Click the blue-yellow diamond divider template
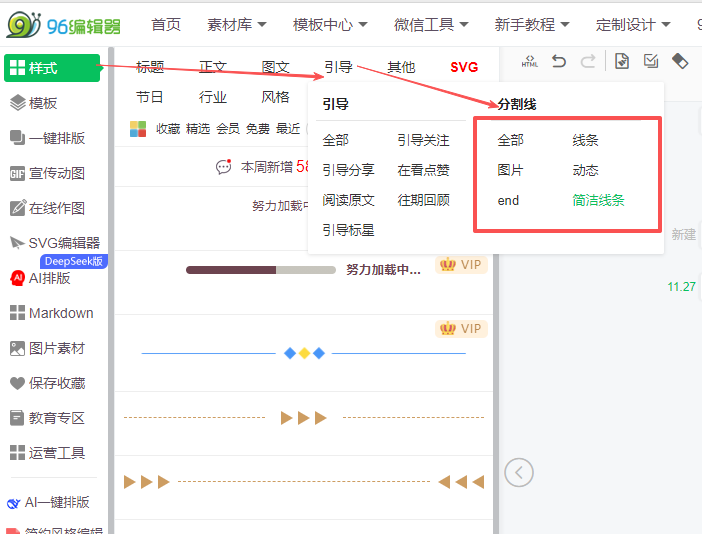Image resolution: width=702 pixels, height=534 pixels. click(304, 353)
